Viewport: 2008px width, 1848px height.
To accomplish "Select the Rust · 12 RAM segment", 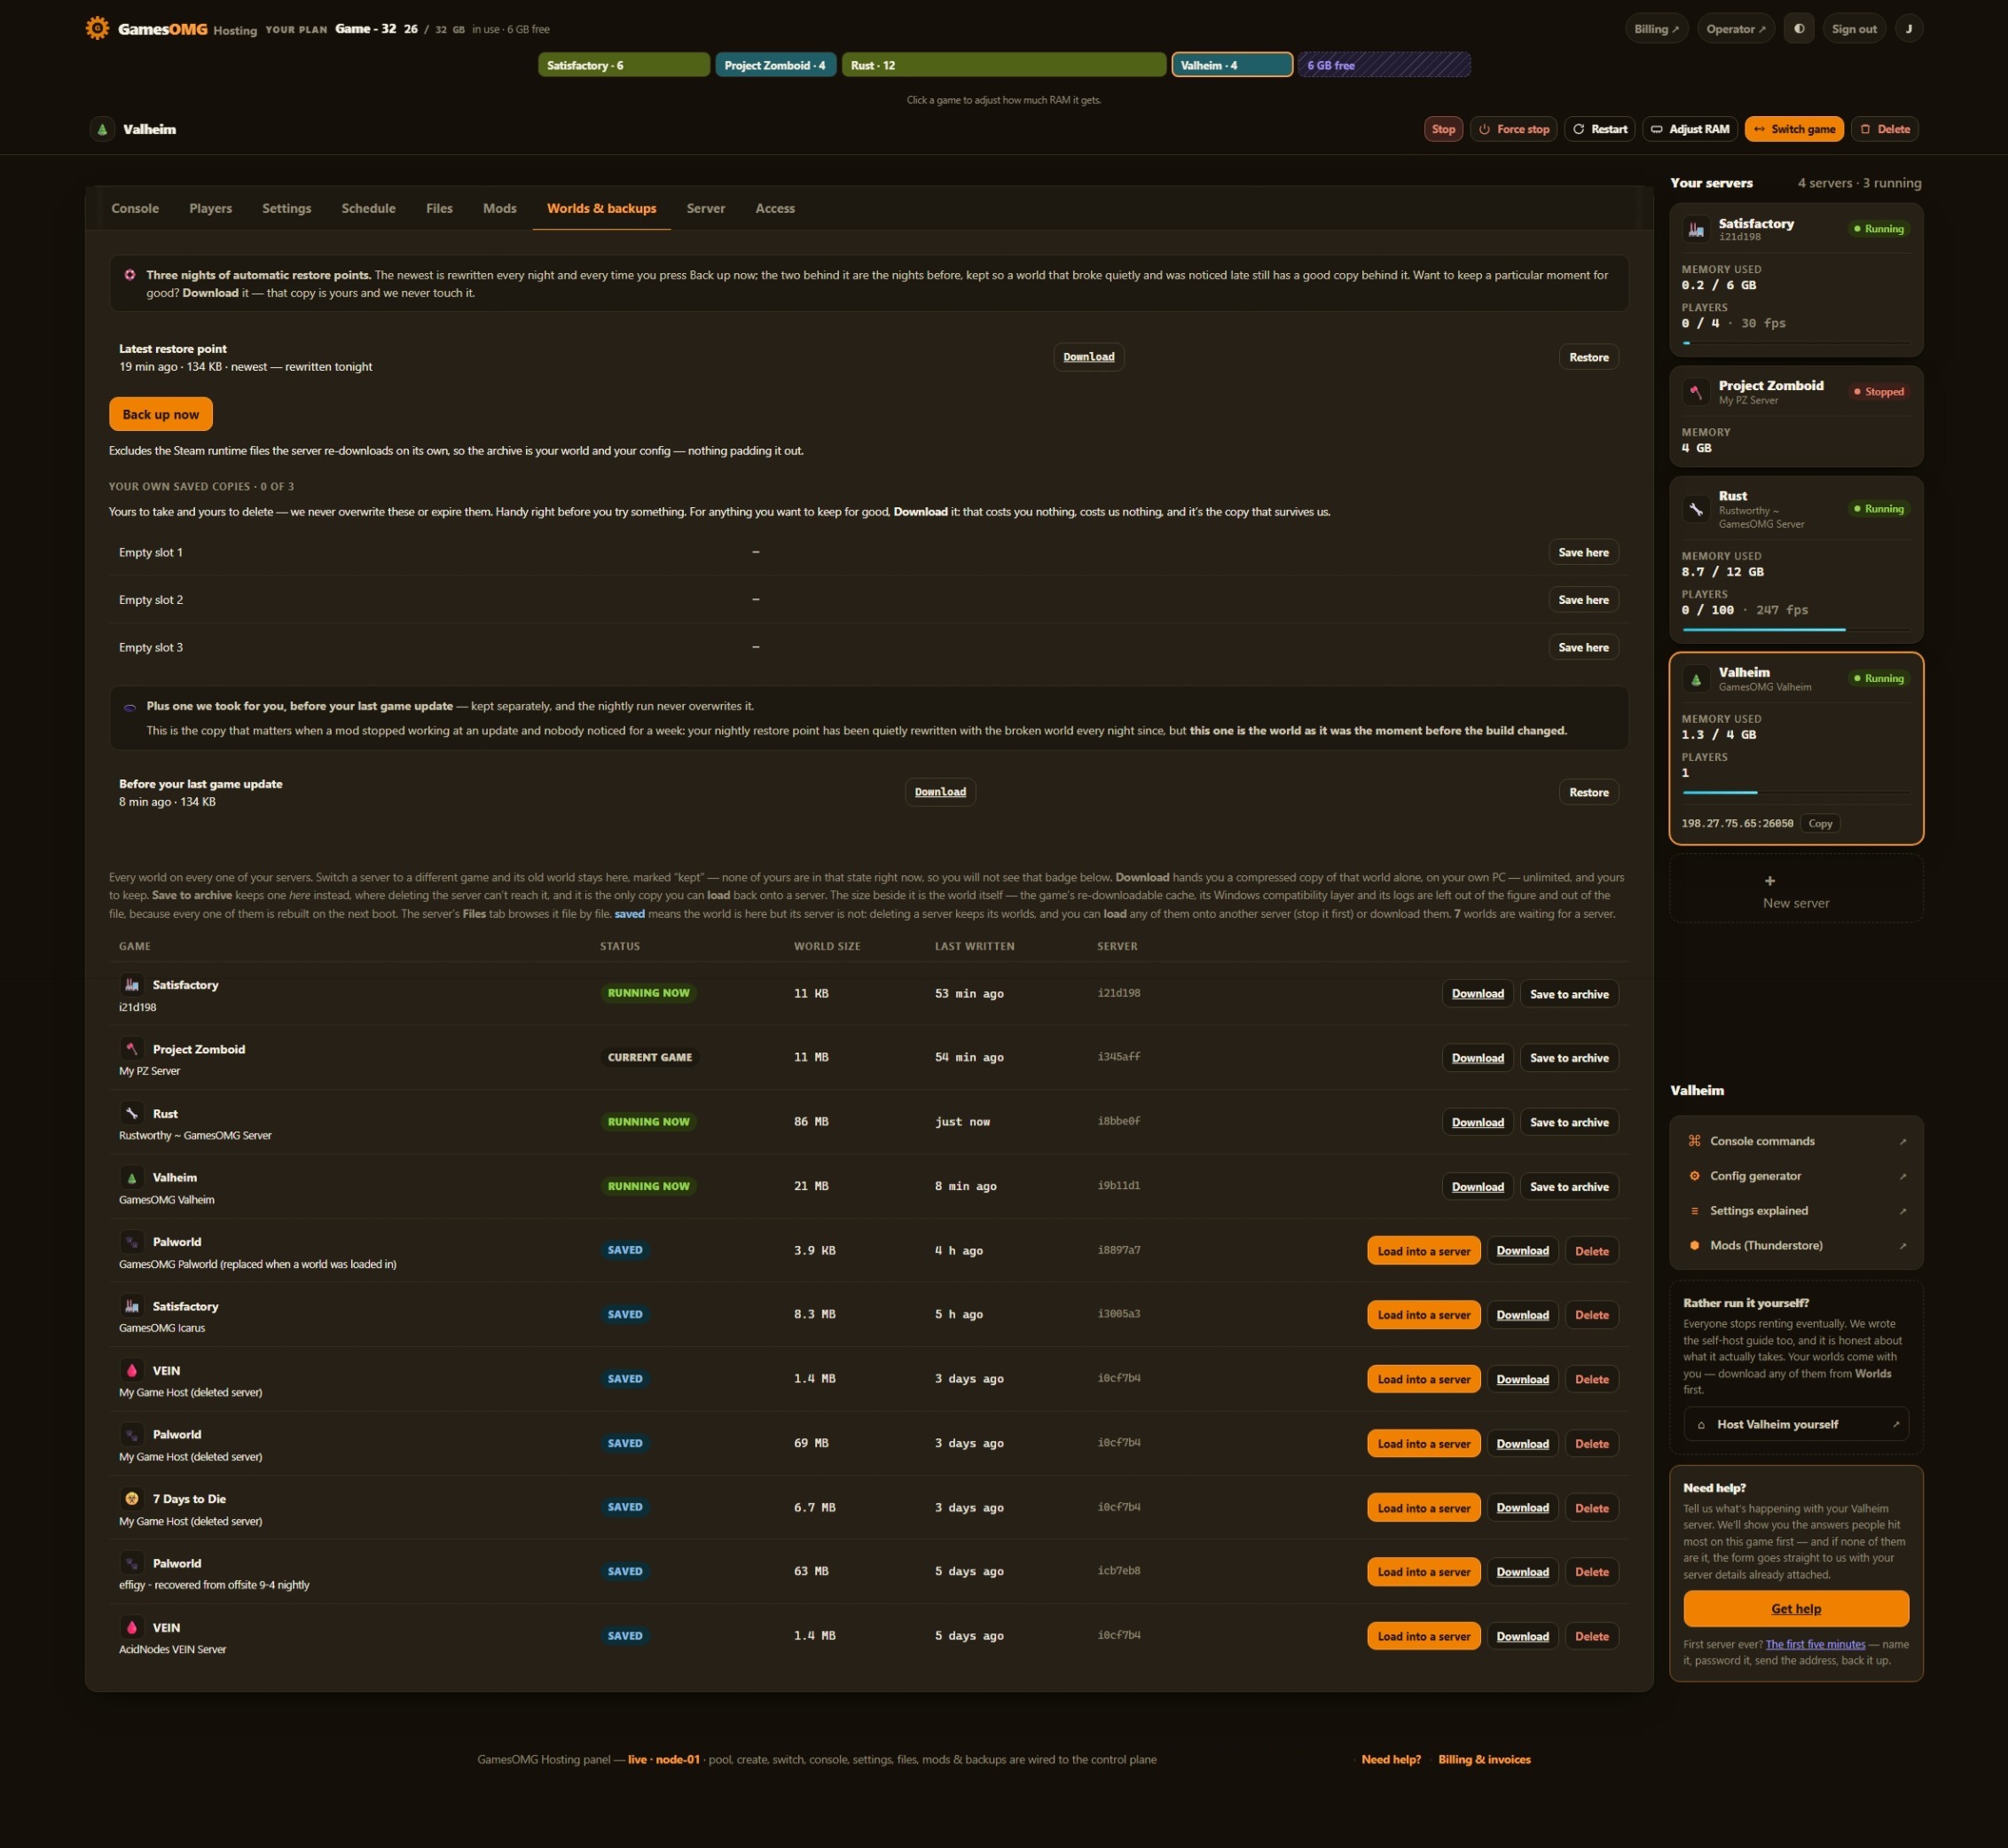I will (1004, 65).
